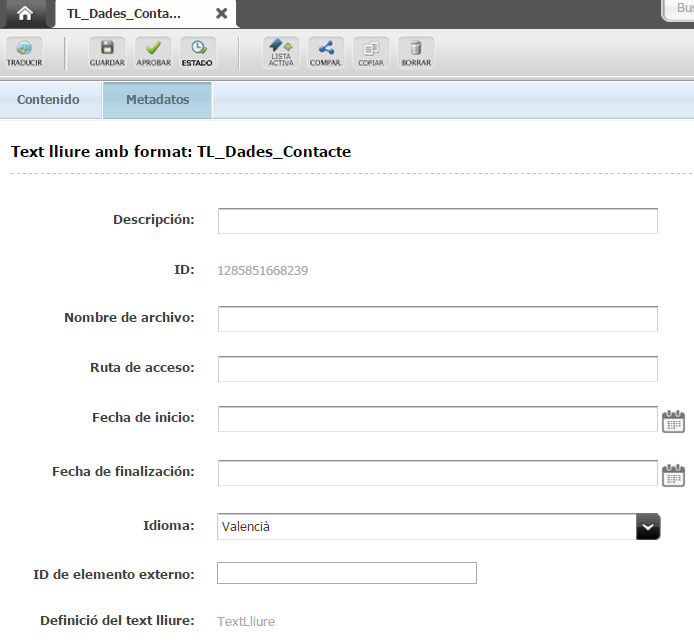
Task: Click the Traducir toolbar icon
Action: pyautogui.click(x=24, y=53)
